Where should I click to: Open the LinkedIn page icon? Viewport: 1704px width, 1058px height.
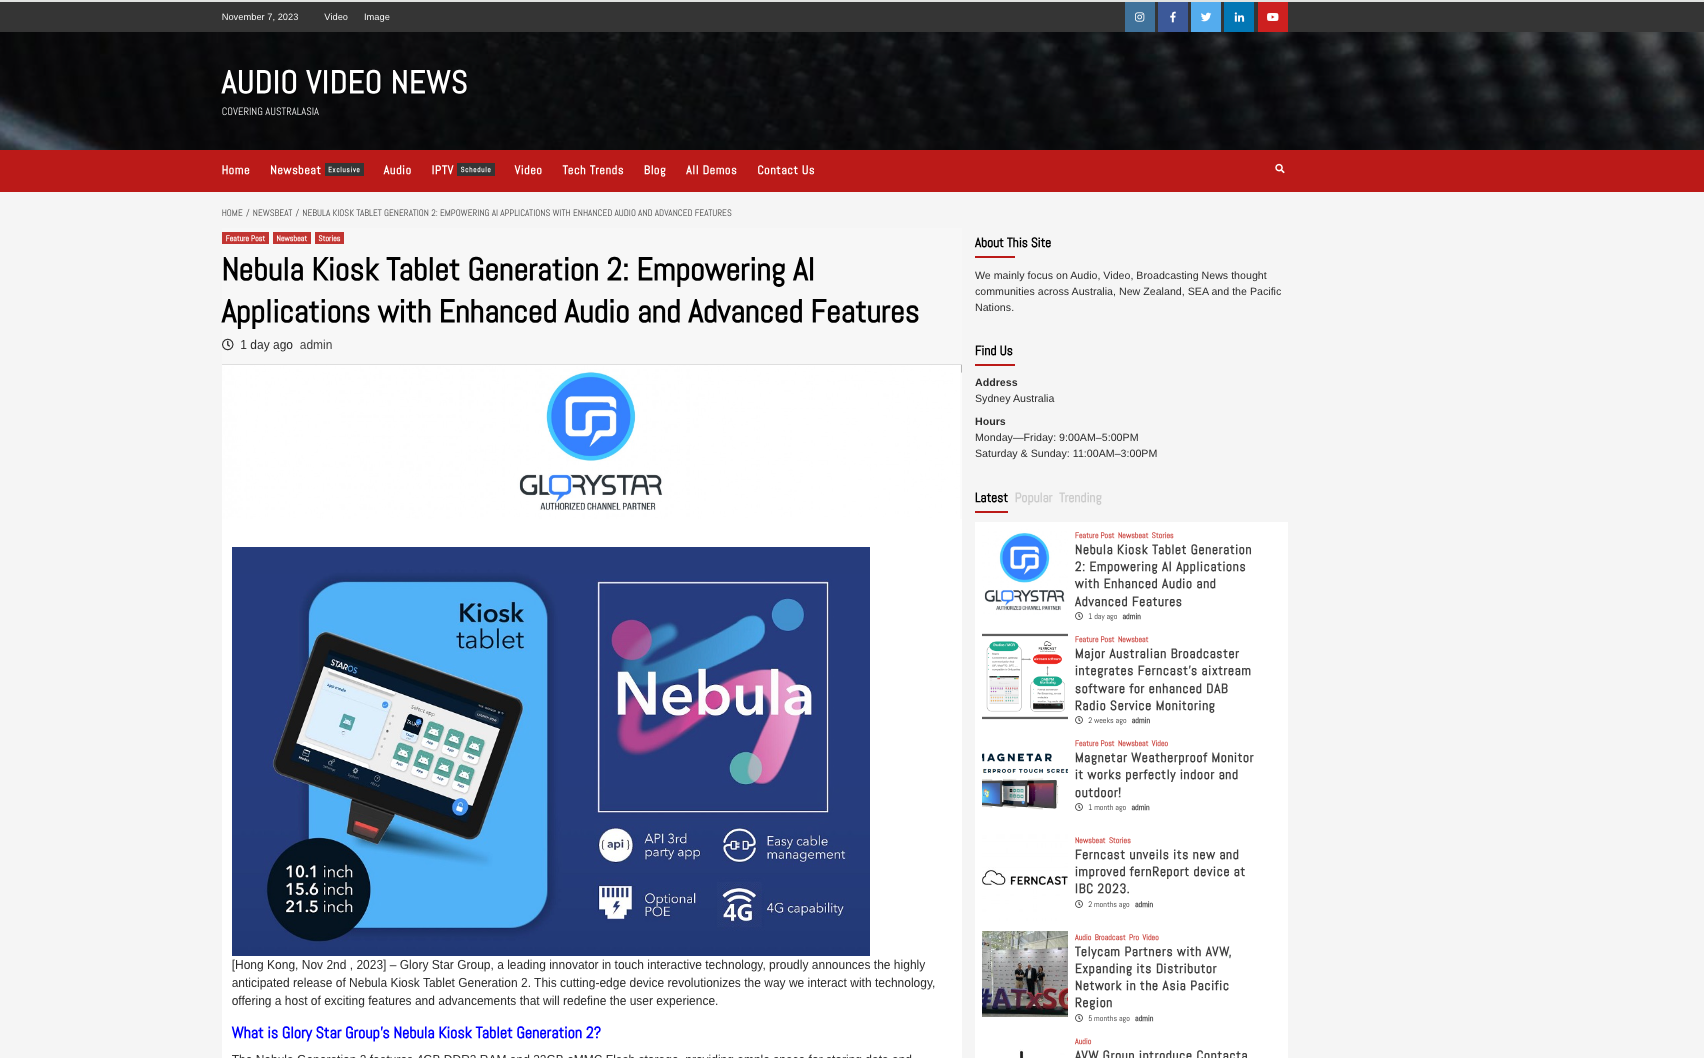pos(1238,16)
